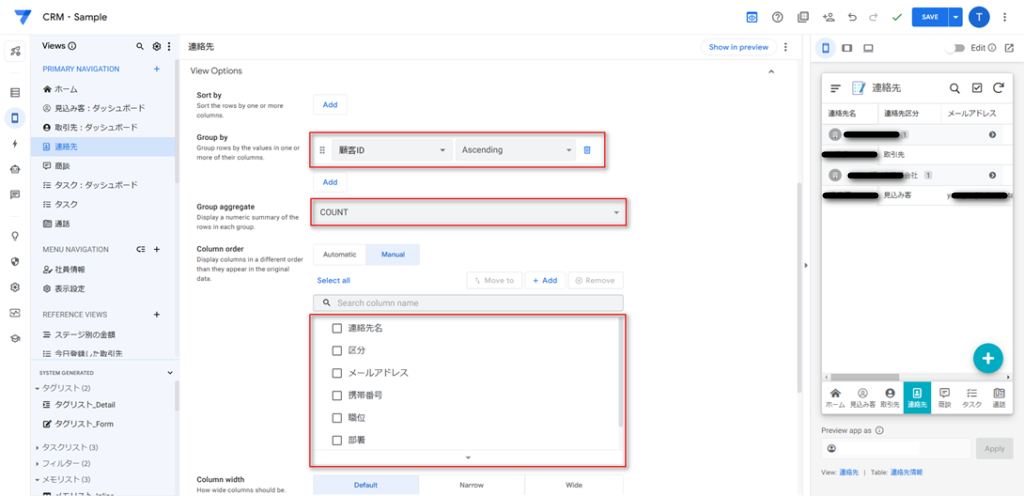Viewport: 1024px width, 496px height.
Task: Toggle the Edit switch in preview
Action: (958, 47)
